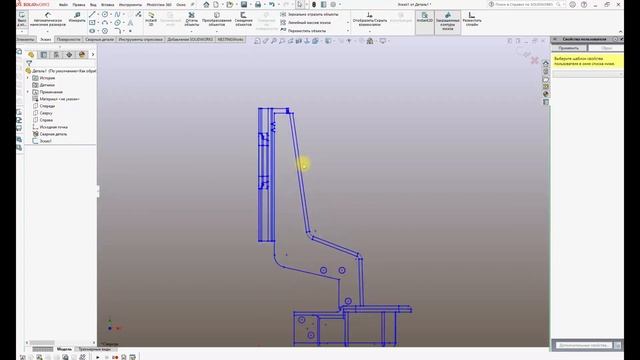
Task: Click the Shaded Sketch Contours button
Action: pyautogui.click(x=447, y=22)
